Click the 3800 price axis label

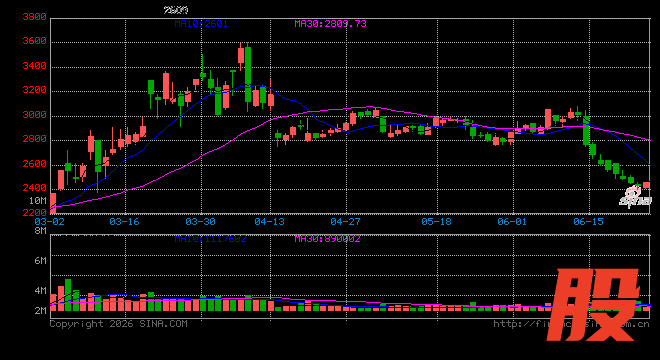point(34,17)
